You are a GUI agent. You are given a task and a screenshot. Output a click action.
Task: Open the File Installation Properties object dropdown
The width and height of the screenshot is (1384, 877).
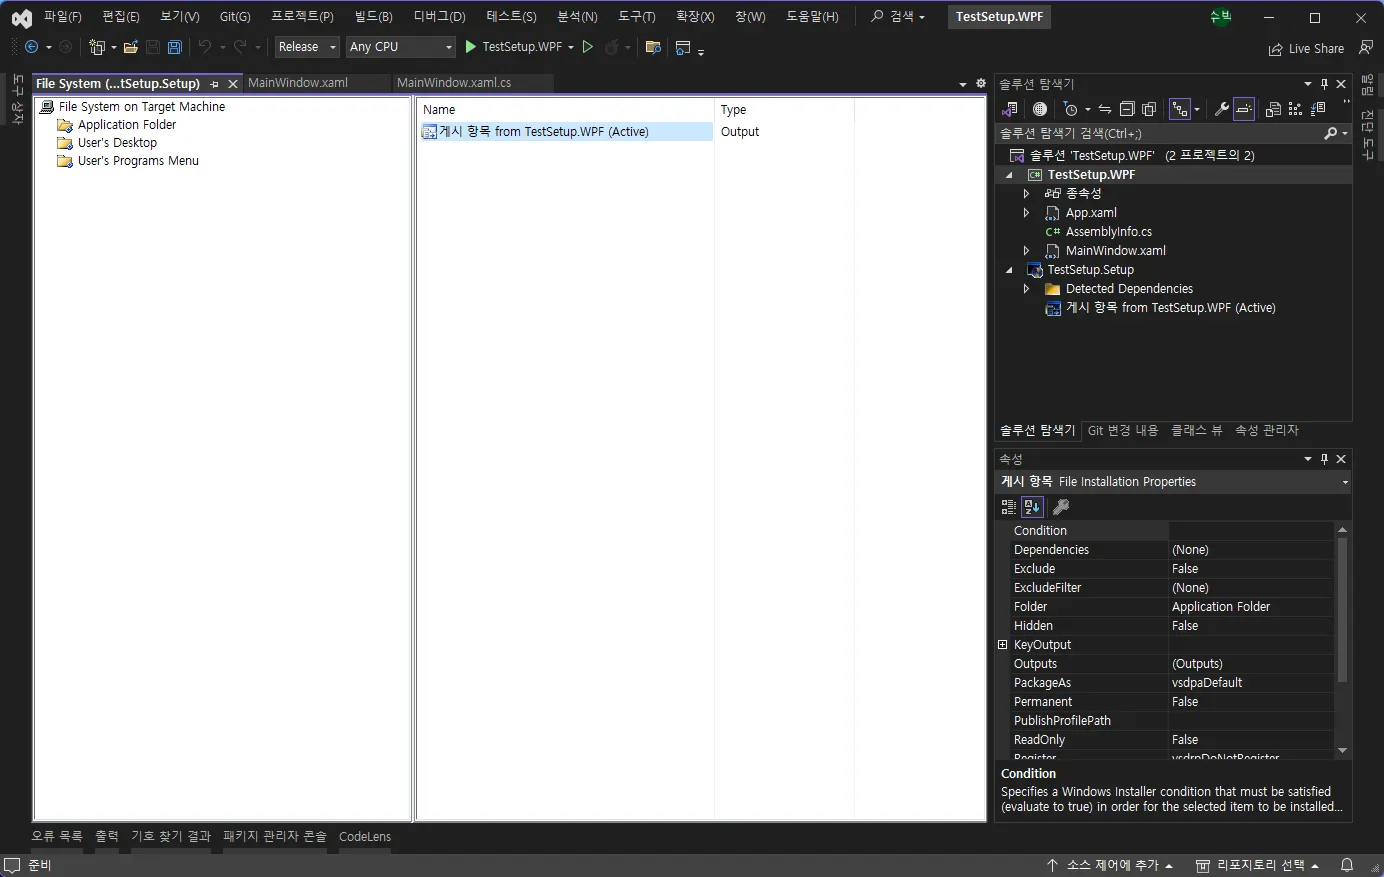pyautogui.click(x=1345, y=482)
